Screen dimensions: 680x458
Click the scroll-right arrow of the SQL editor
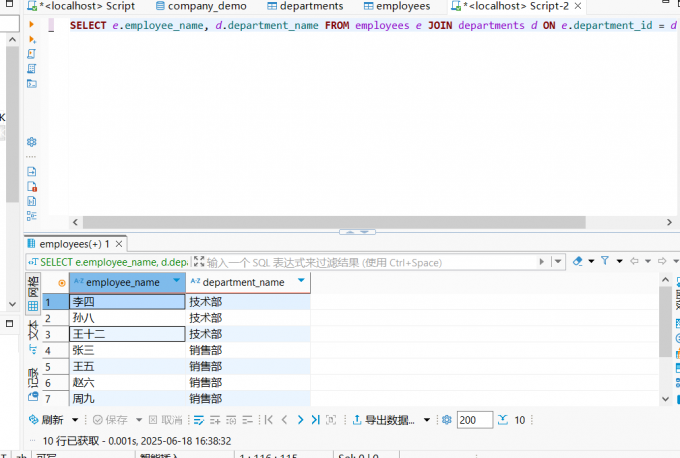pyautogui.click(x=669, y=222)
